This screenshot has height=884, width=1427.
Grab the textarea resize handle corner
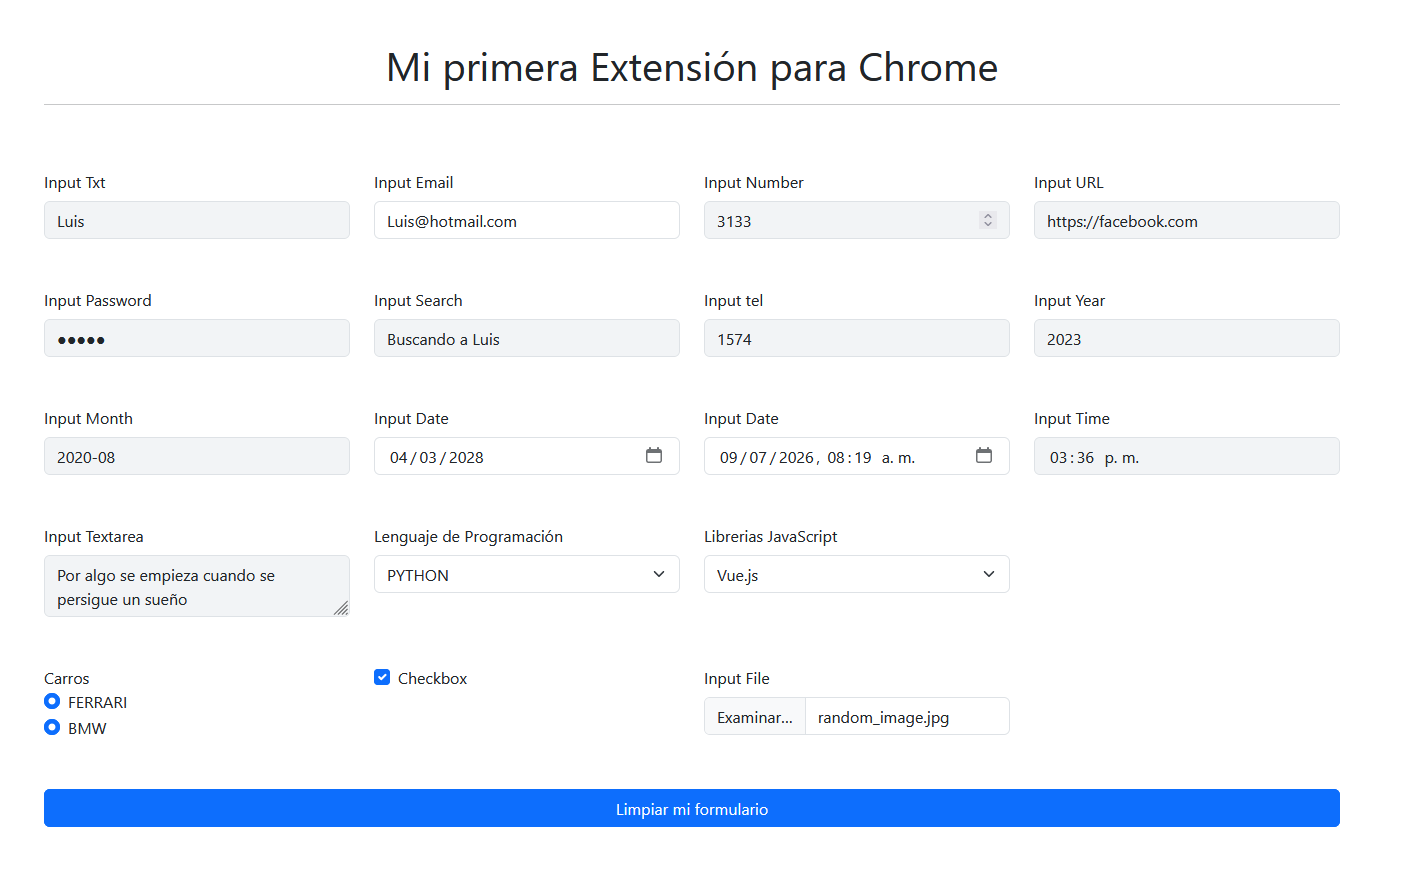click(341, 608)
